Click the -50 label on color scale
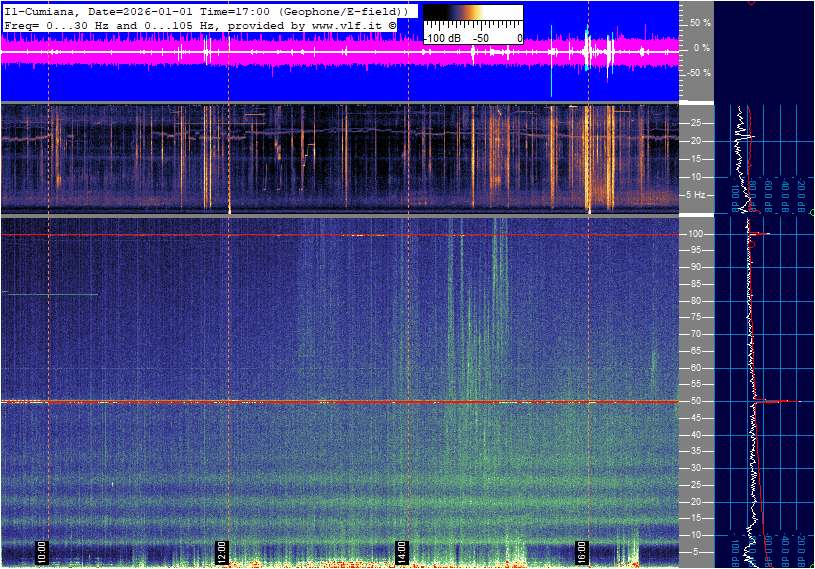Image resolution: width=815 pixels, height=569 pixels. [x=481, y=37]
